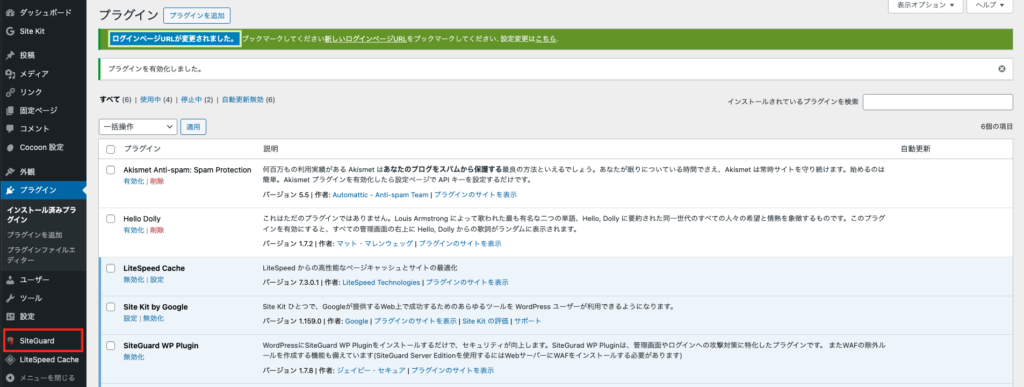Viewport: 1024px width, 387px height.
Task: Delete Hello Dolly via 削除 link
Action: pos(157,230)
